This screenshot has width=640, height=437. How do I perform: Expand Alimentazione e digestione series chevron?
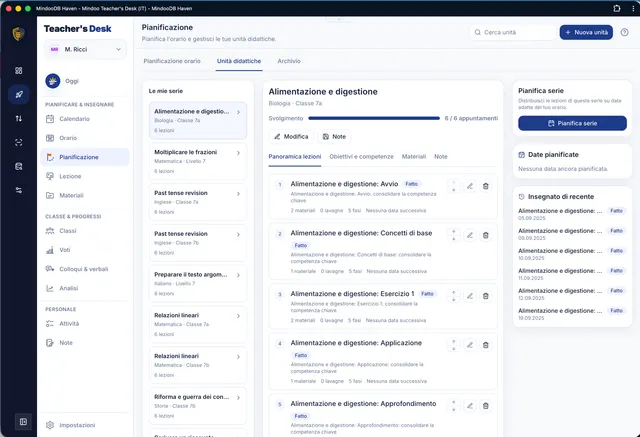click(238, 112)
